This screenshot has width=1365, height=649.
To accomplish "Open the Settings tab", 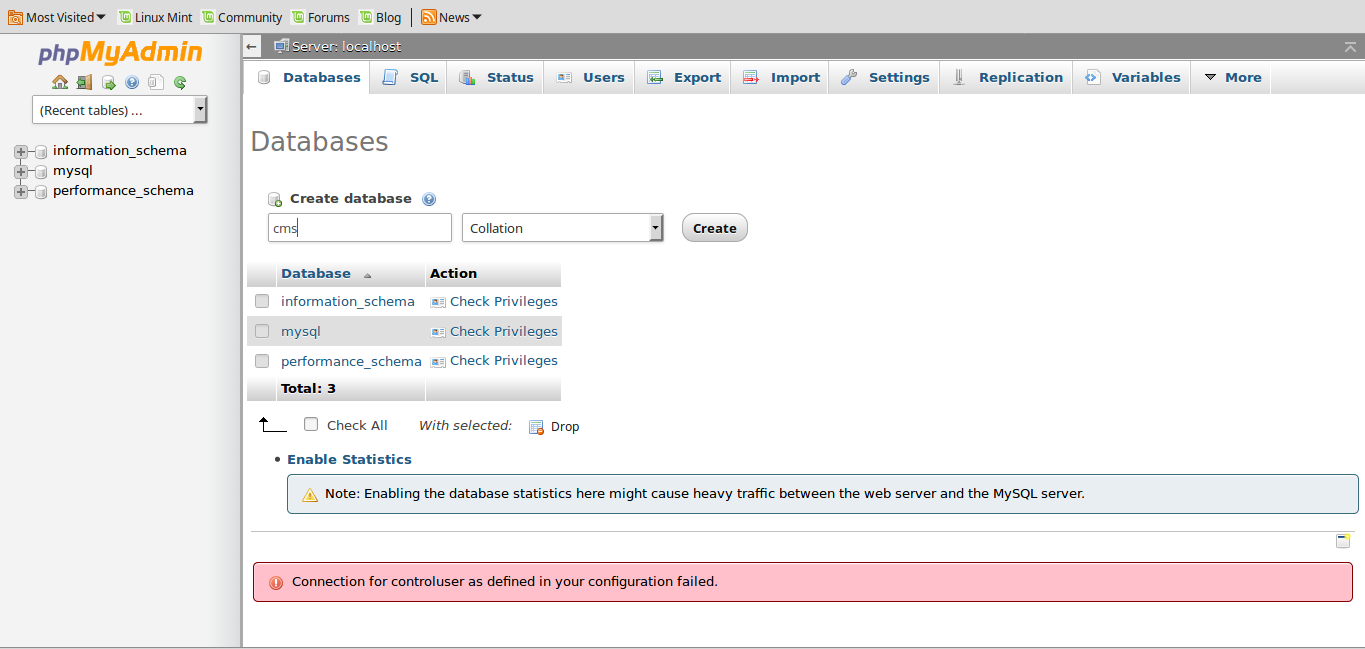I will (885, 77).
